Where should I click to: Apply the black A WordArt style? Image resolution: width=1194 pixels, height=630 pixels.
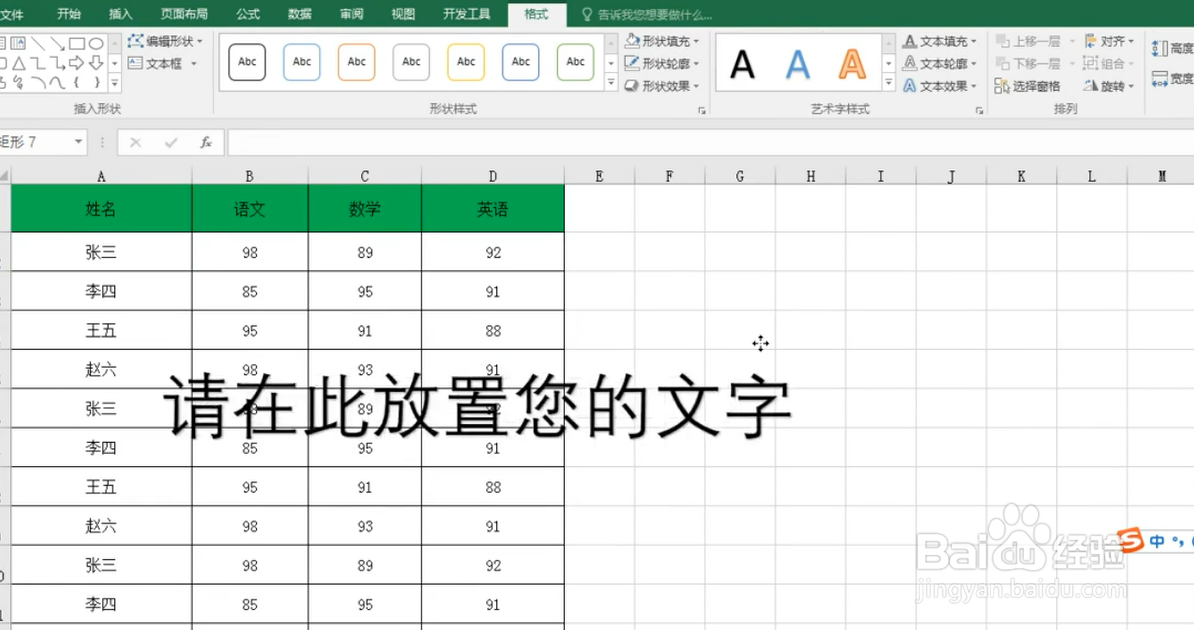coord(742,64)
